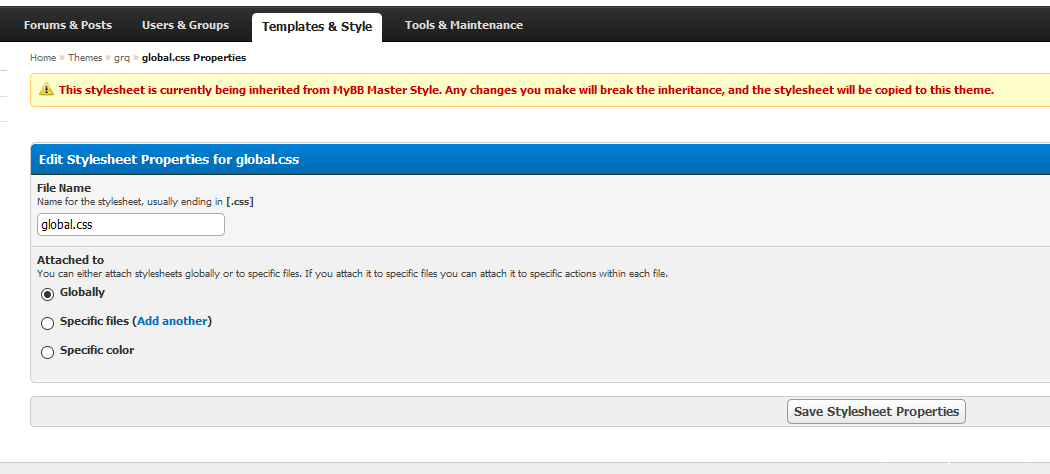Click the Home breadcrumb link

coord(43,58)
